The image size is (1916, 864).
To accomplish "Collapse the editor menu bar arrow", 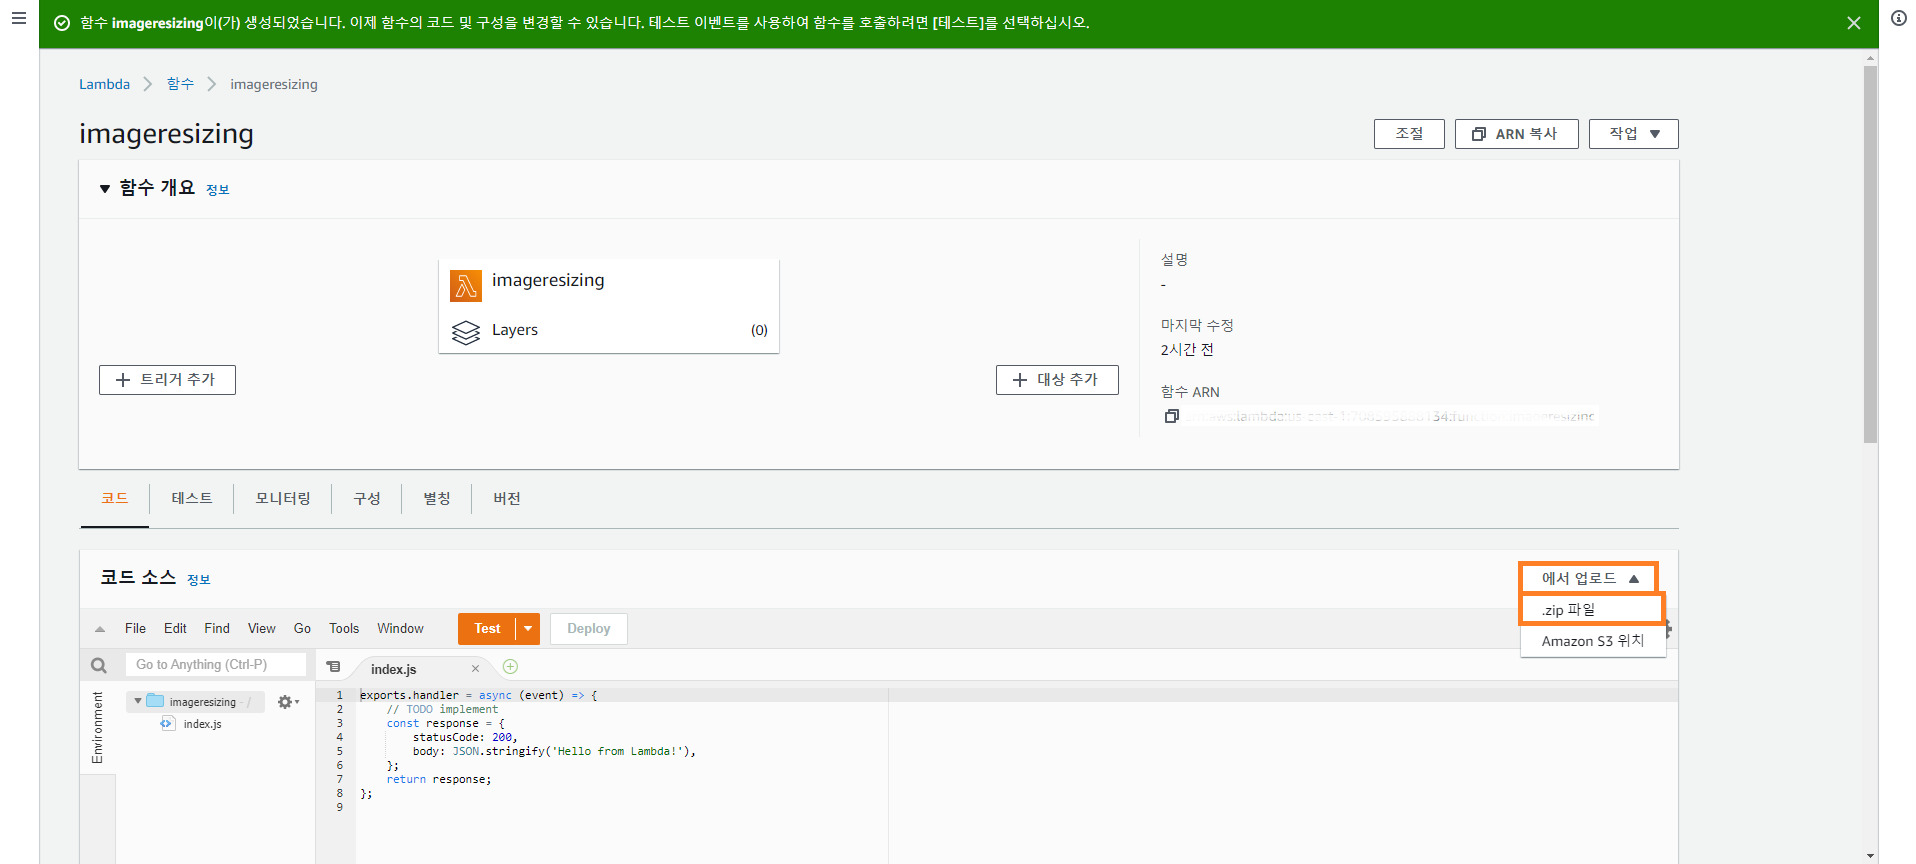I will point(100,629).
